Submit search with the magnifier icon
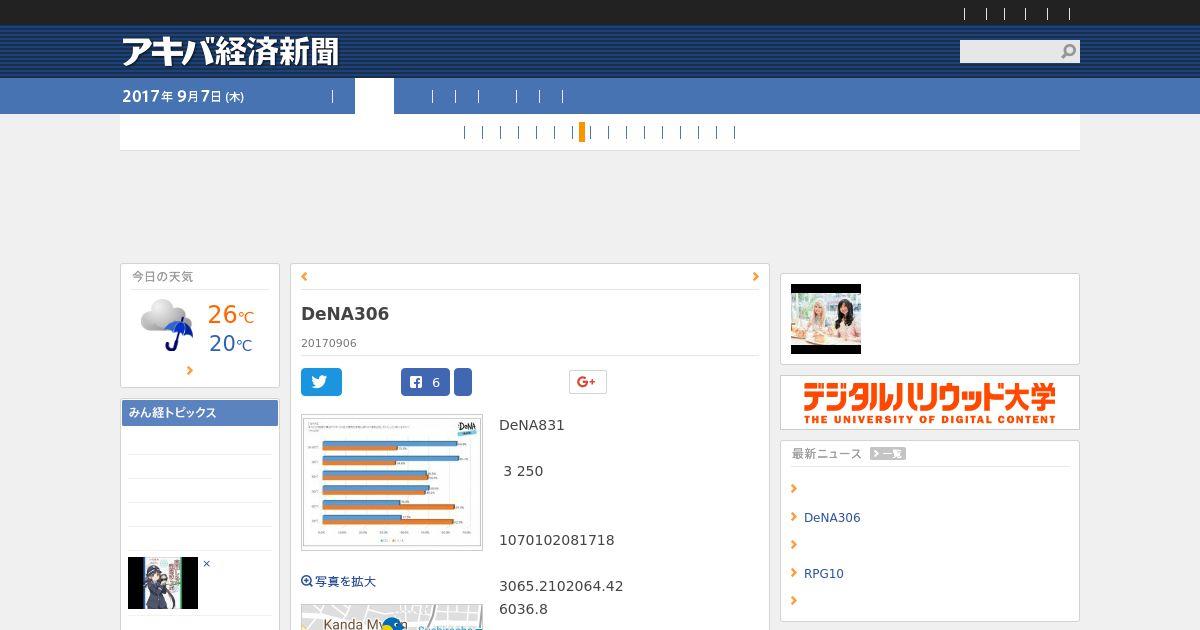 click(1069, 51)
